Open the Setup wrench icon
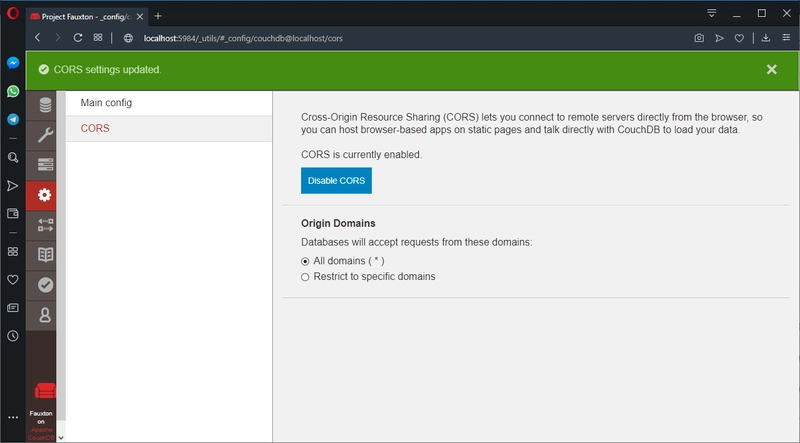This screenshot has height=443, width=800. (44, 135)
